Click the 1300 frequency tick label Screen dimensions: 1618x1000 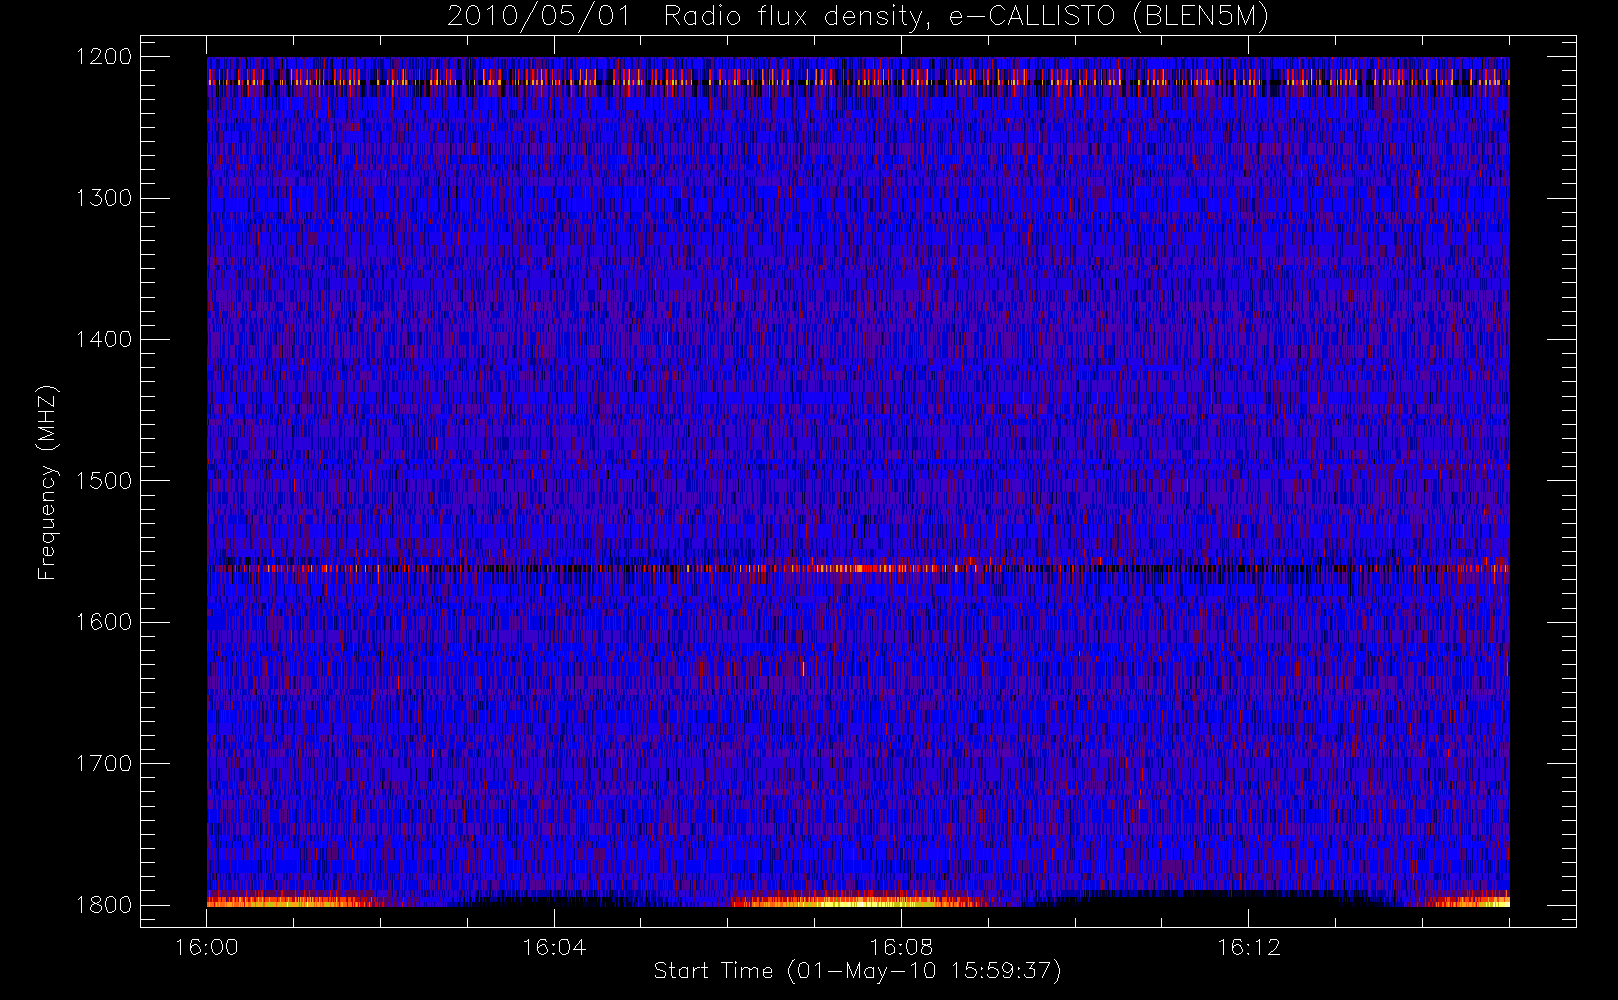[104, 198]
